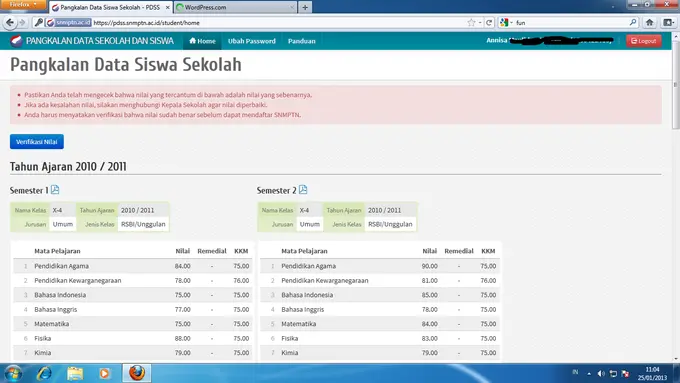Click Semester 1 Bahasa Inggris row label
680x383 pixels.
pyautogui.click(x=56, y=309)
